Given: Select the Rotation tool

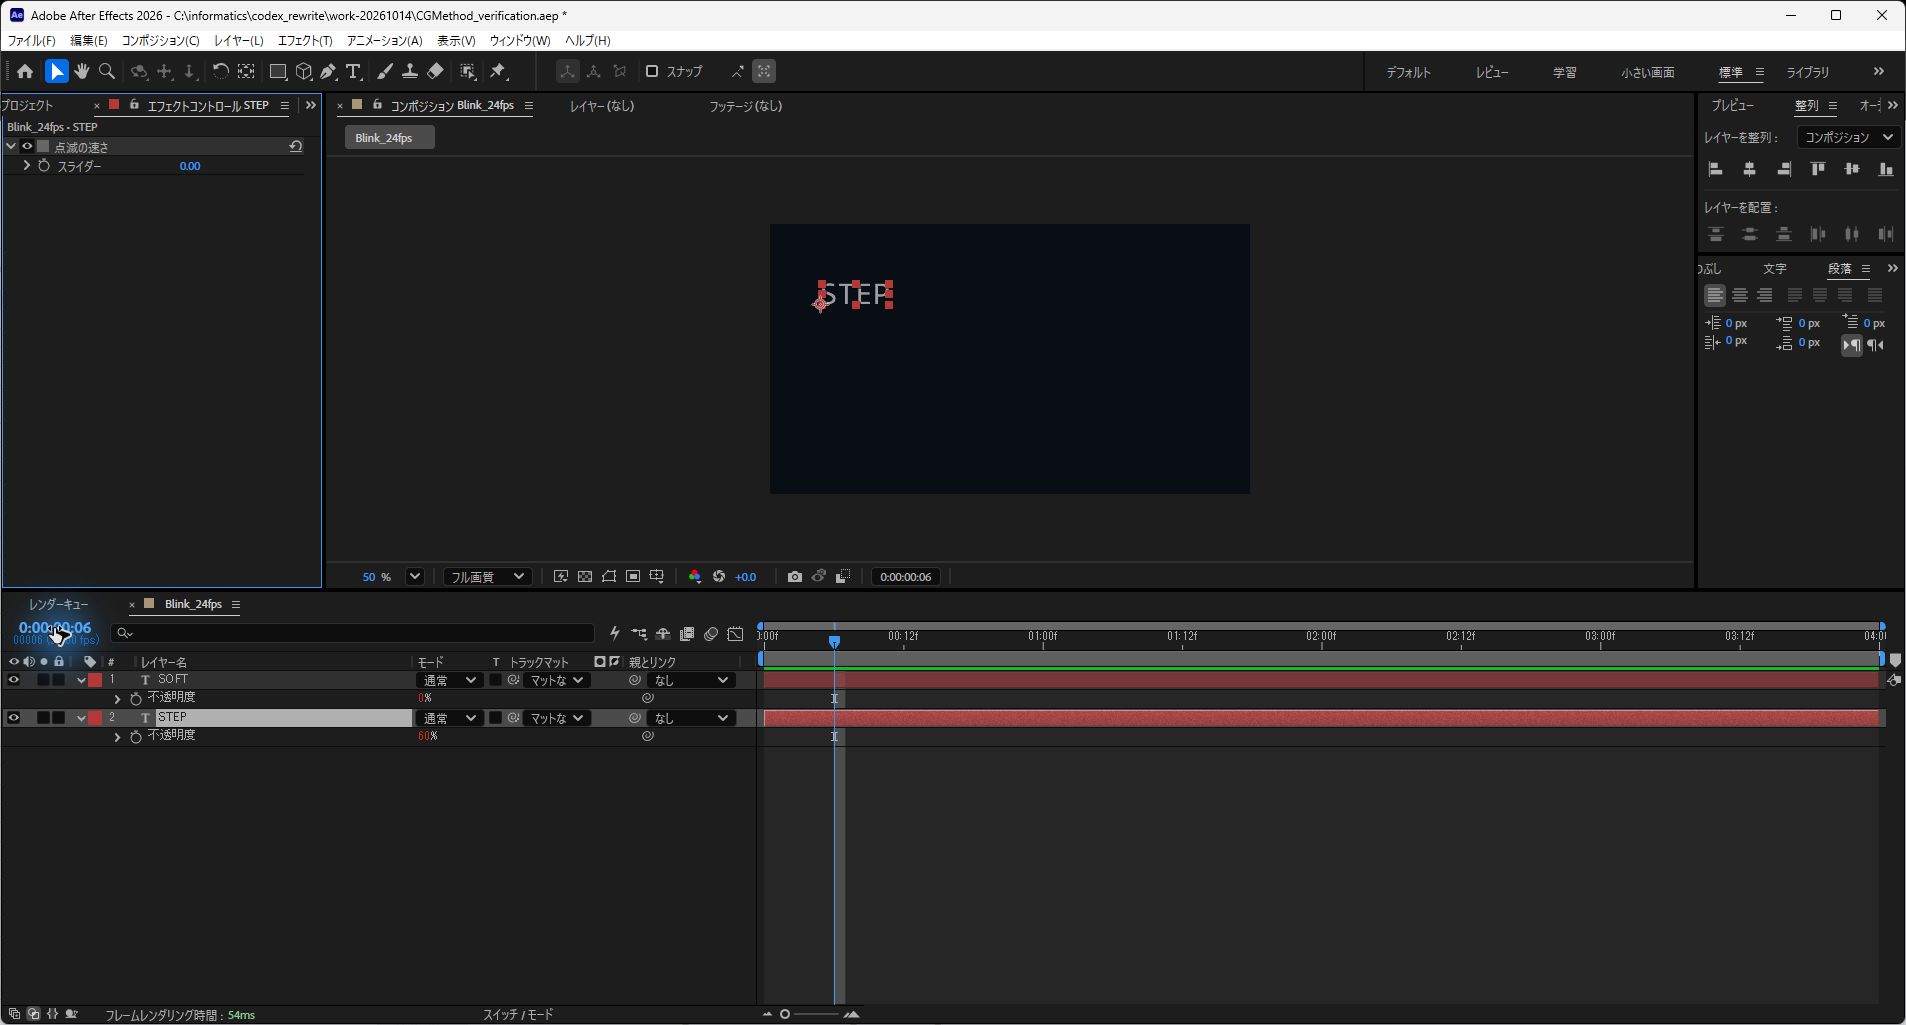Looking at the screenshot, I should [x=220, y=72].
